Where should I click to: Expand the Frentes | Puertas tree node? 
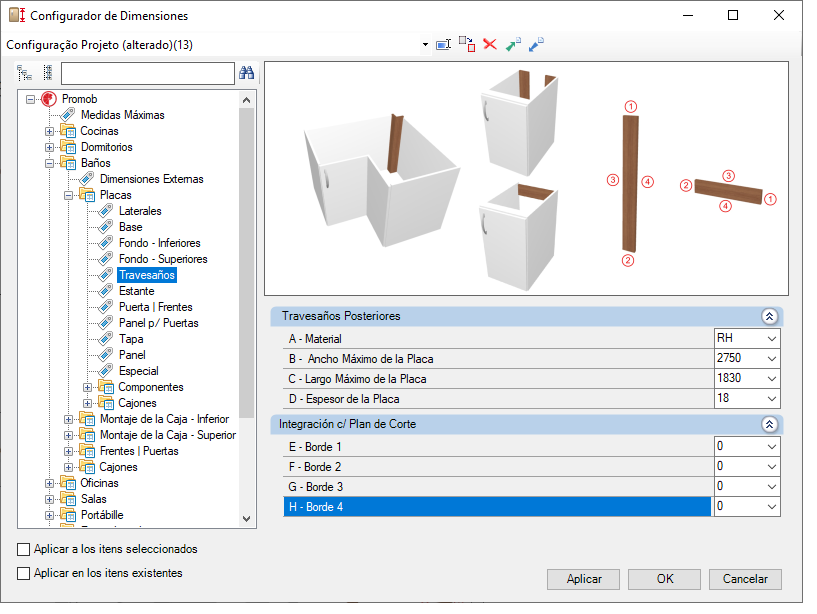68,451
